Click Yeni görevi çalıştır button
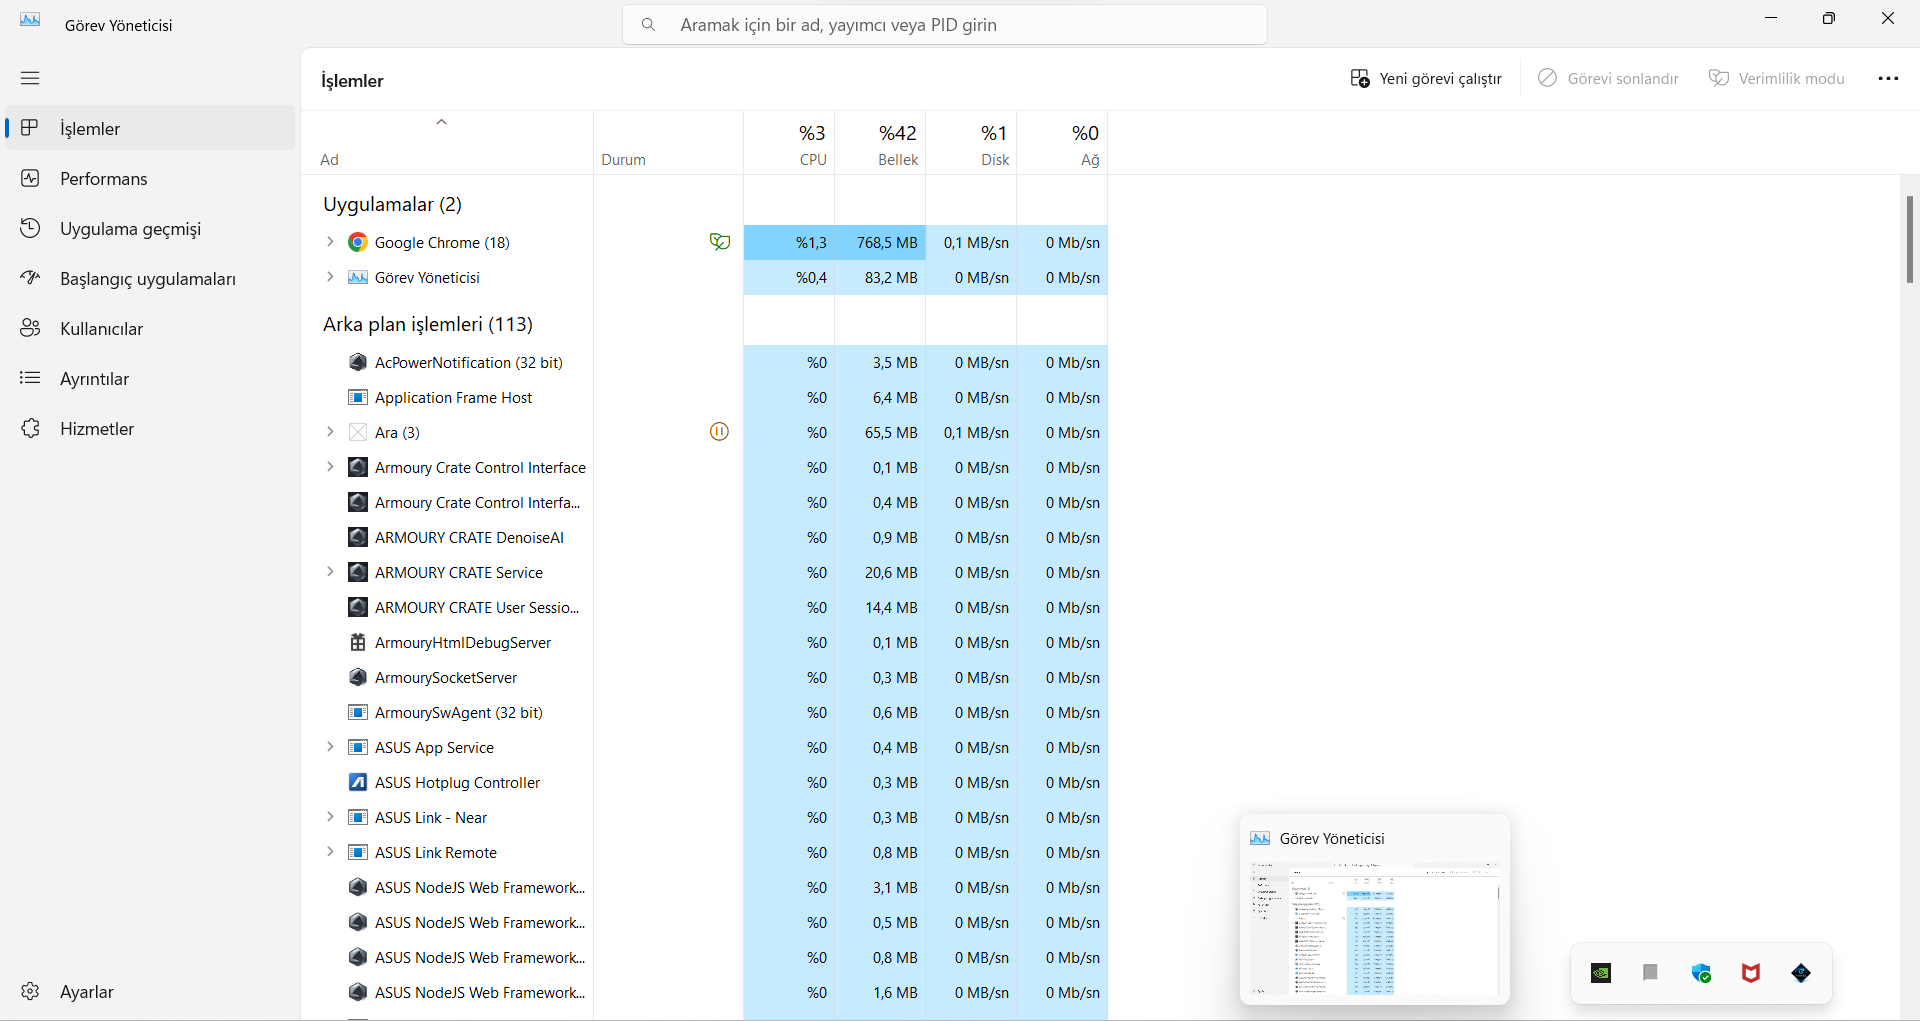The width and height of the screenshot is (1920, 1021). click(x=1426, y=78)
